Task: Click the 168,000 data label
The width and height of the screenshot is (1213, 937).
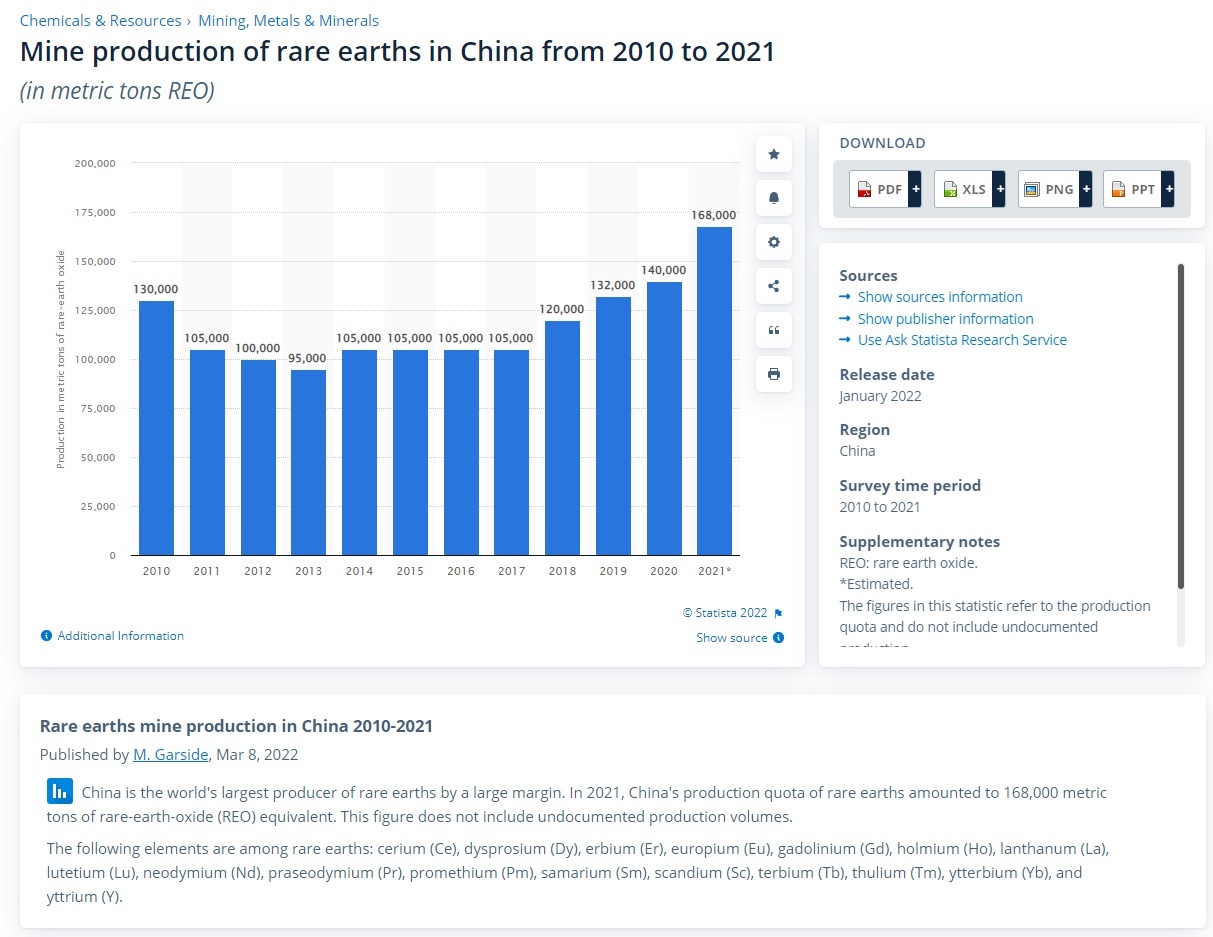Action: pos(714,215)
